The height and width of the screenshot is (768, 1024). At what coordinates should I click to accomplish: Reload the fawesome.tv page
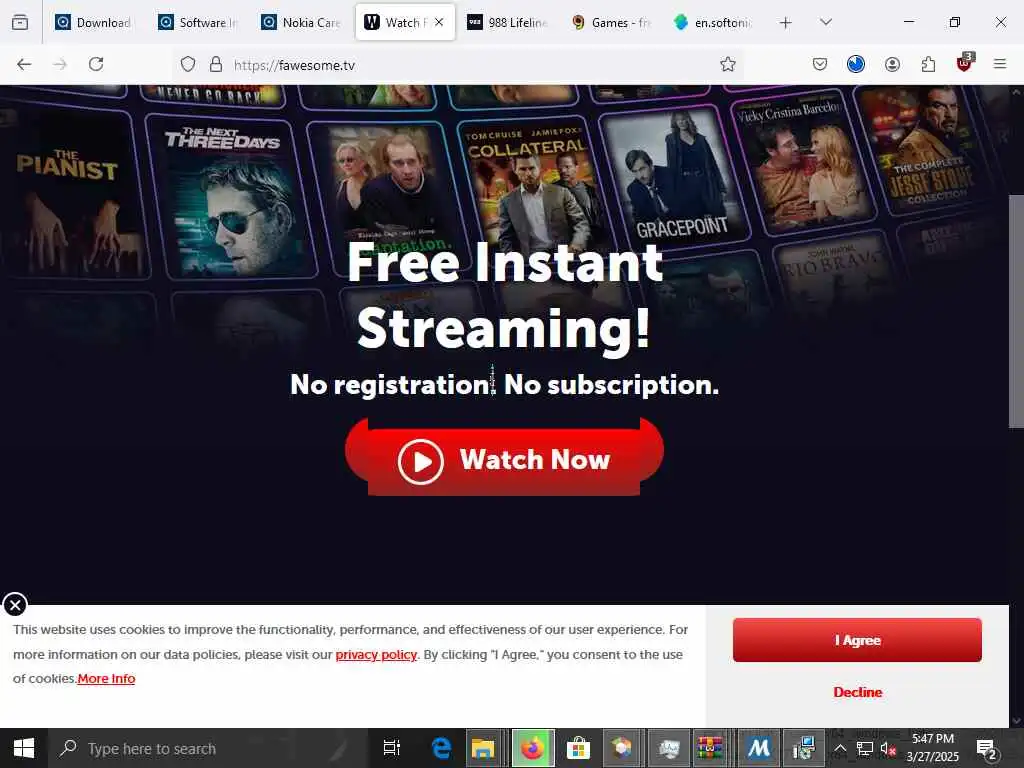pos(96,64)
